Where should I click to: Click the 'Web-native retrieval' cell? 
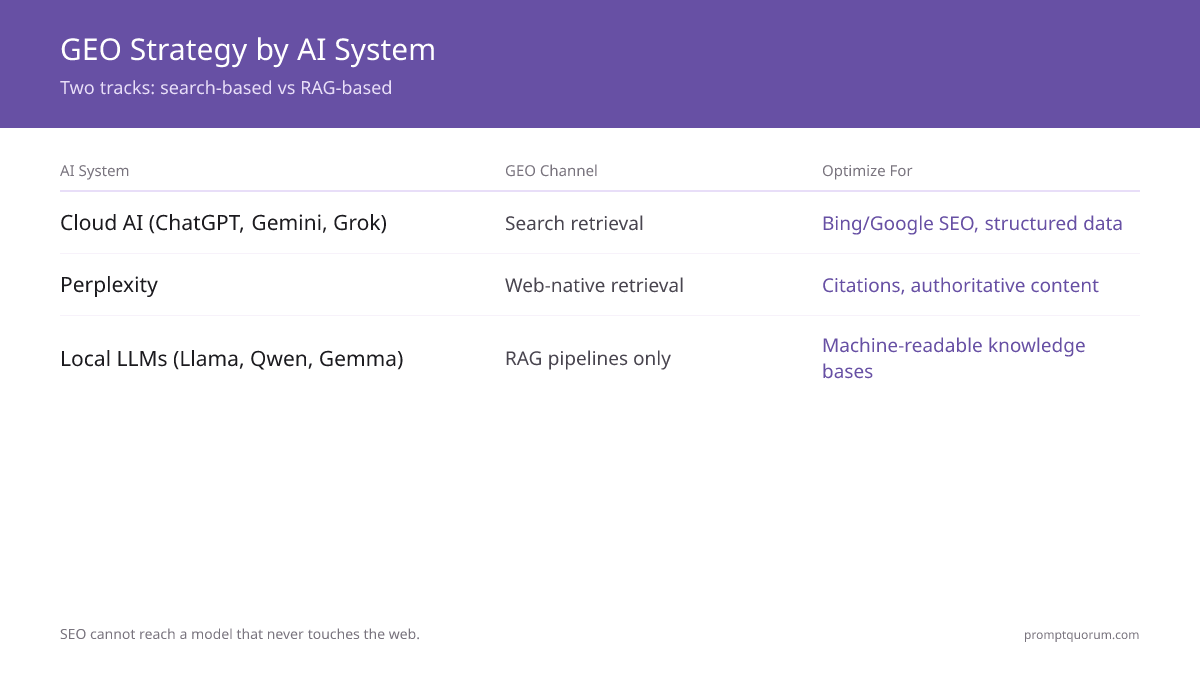click(x=594, y=285)
